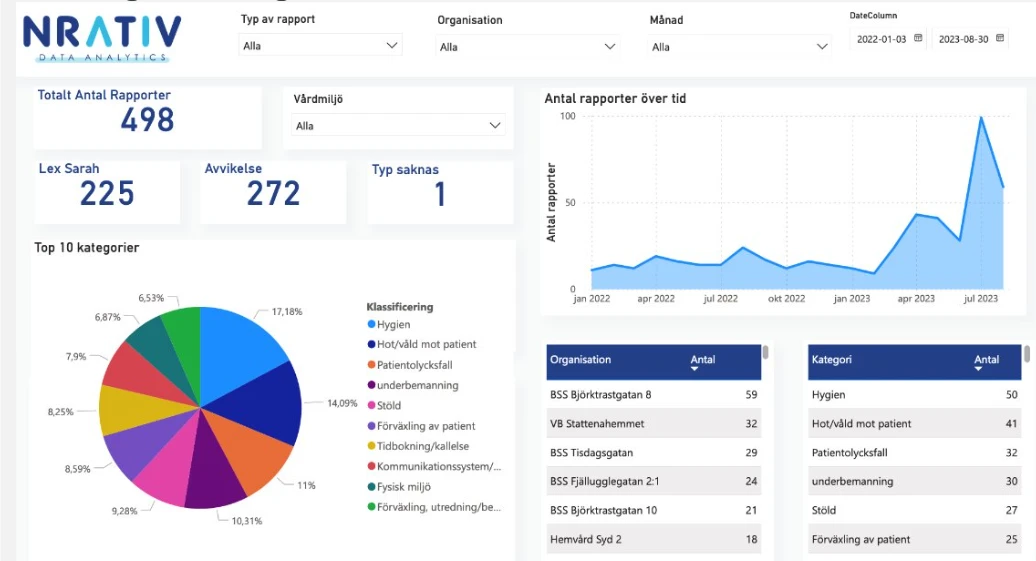Click sort arrow under Antal in Kategori table
The image size is (1036, 561).
point(978,369)
